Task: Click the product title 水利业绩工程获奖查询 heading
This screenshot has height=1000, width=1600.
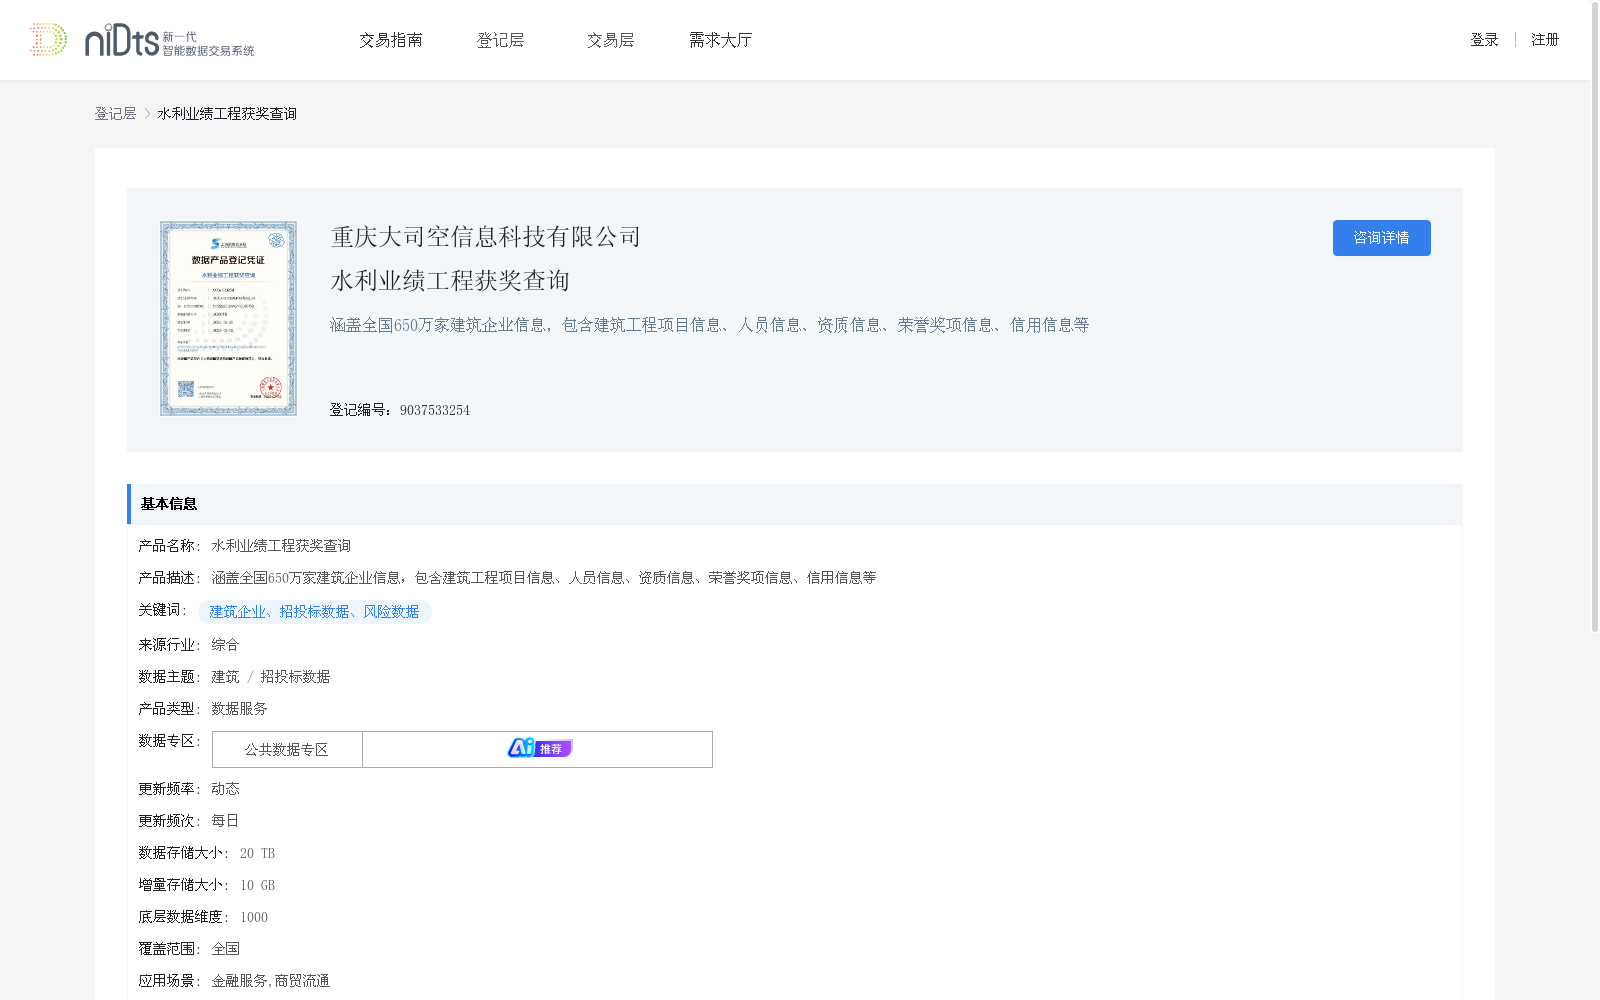Action: [450, 281]
